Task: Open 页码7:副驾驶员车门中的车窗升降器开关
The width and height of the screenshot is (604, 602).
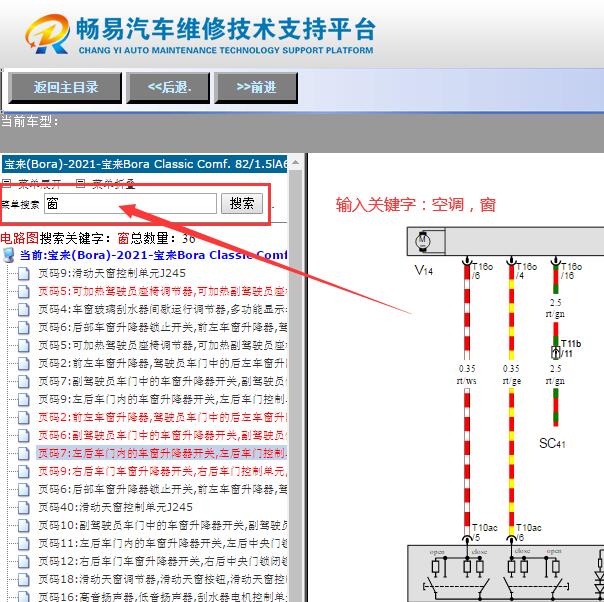Action: coord(163,381)
